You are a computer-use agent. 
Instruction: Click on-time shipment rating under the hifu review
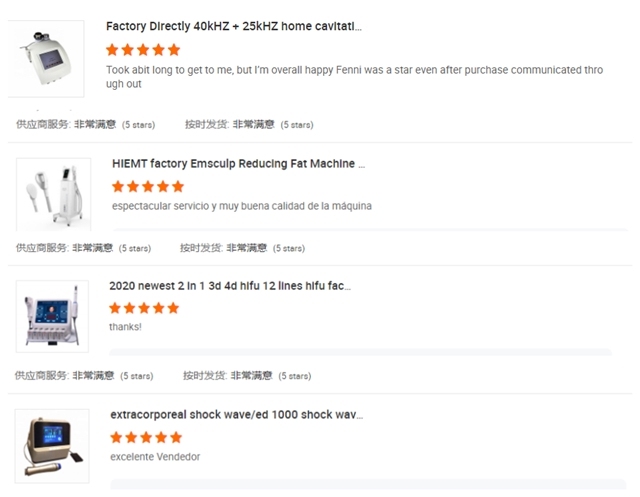[247, 375]
